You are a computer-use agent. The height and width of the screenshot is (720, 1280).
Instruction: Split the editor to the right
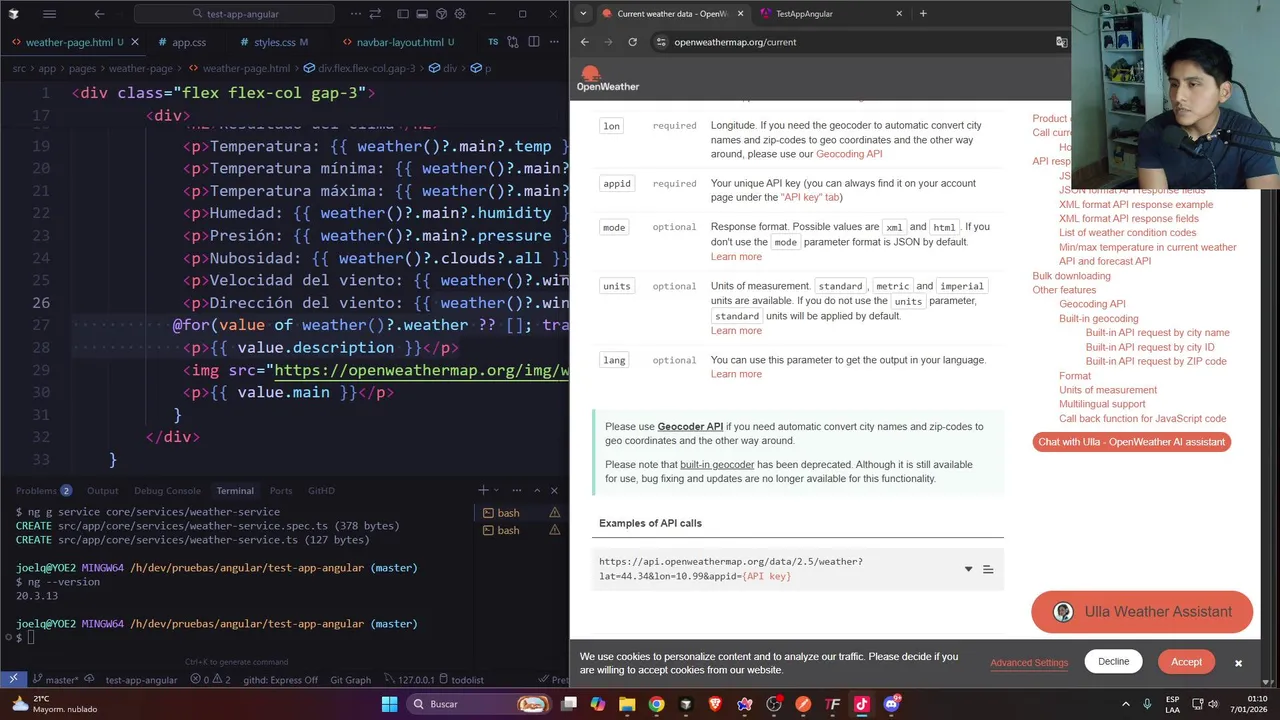pos(534,42)
